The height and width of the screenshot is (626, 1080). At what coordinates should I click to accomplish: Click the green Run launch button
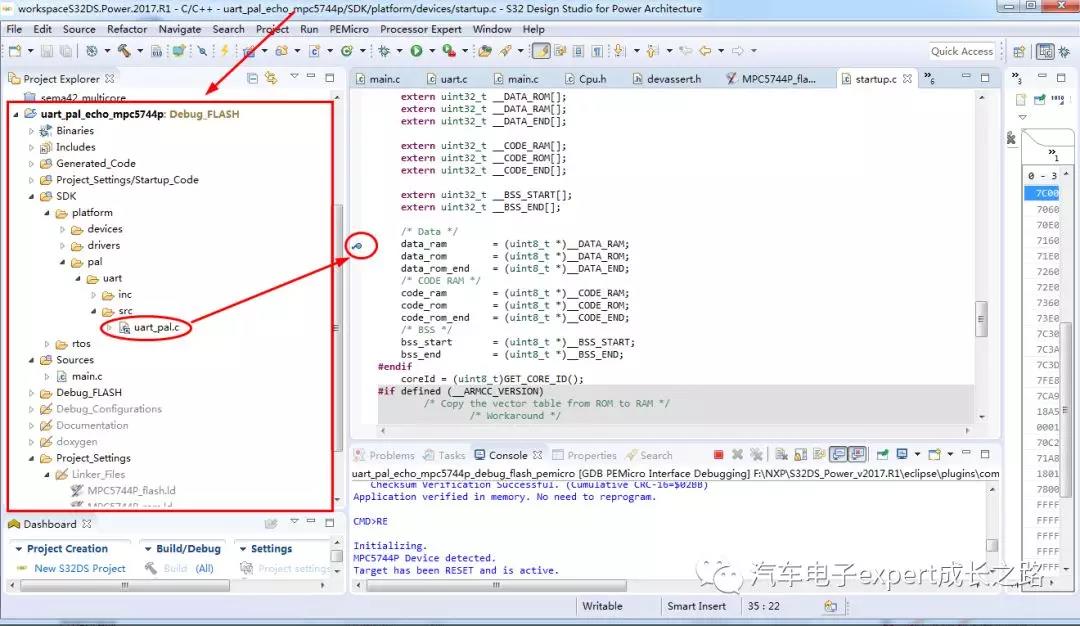click(x=416, y=51)
